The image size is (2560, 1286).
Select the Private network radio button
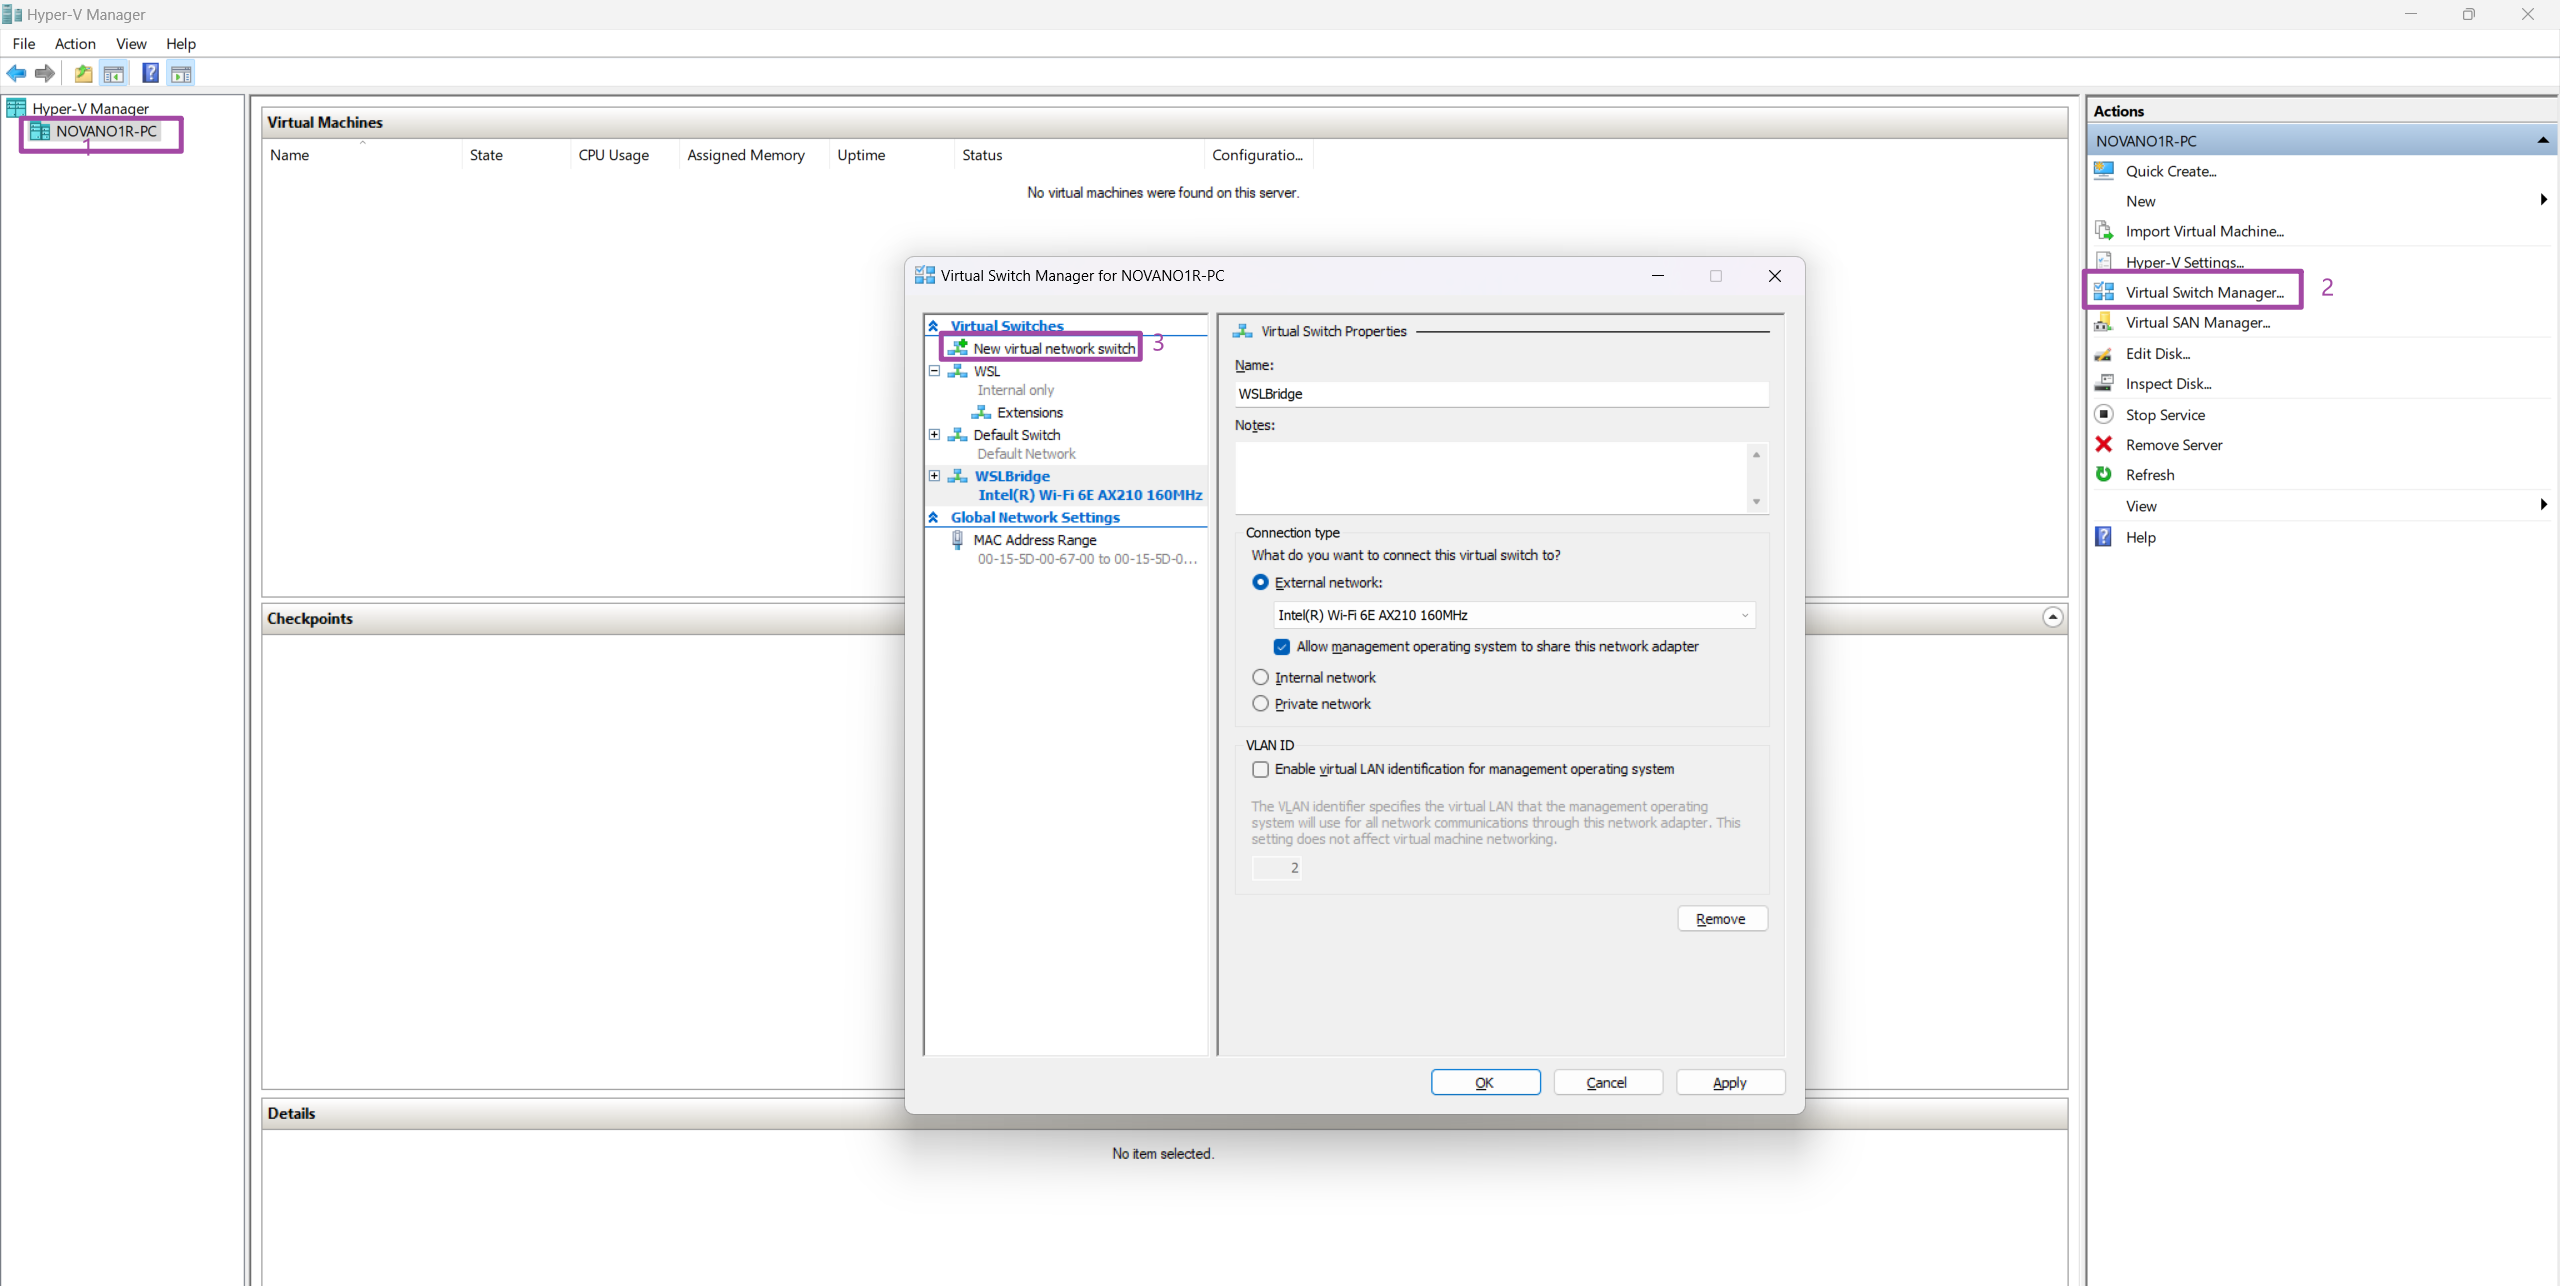pyautogui.click(x=1260, y=704)
